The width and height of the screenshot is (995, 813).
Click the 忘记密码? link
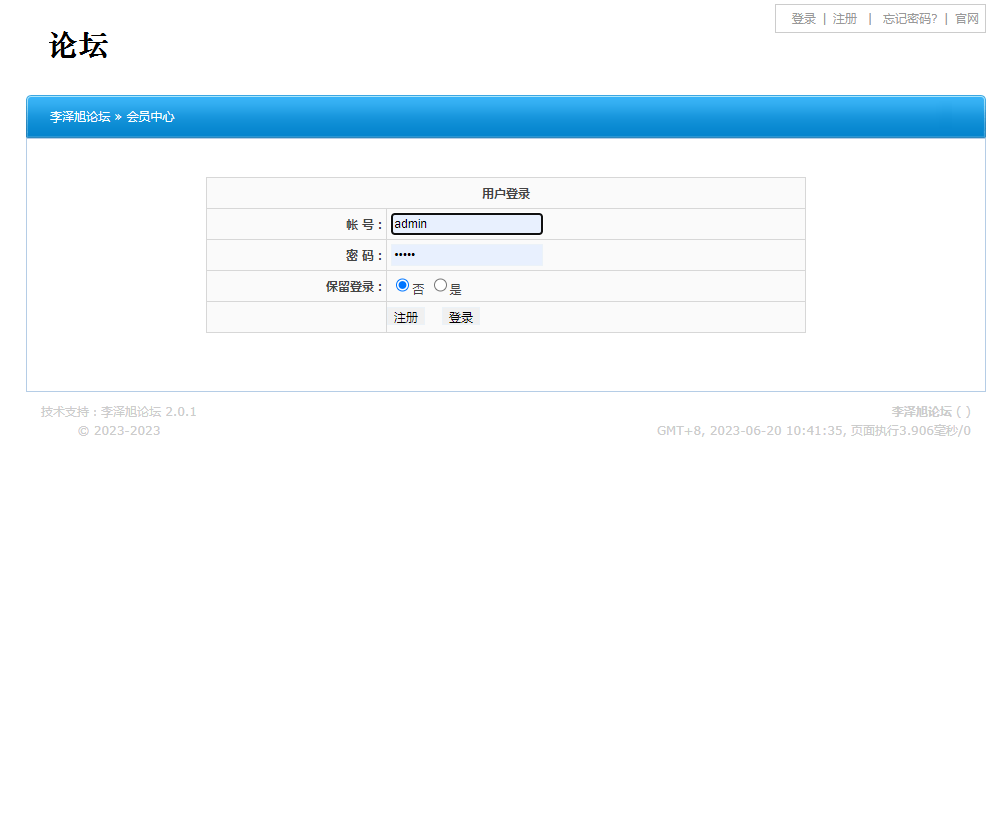[909, 19]
